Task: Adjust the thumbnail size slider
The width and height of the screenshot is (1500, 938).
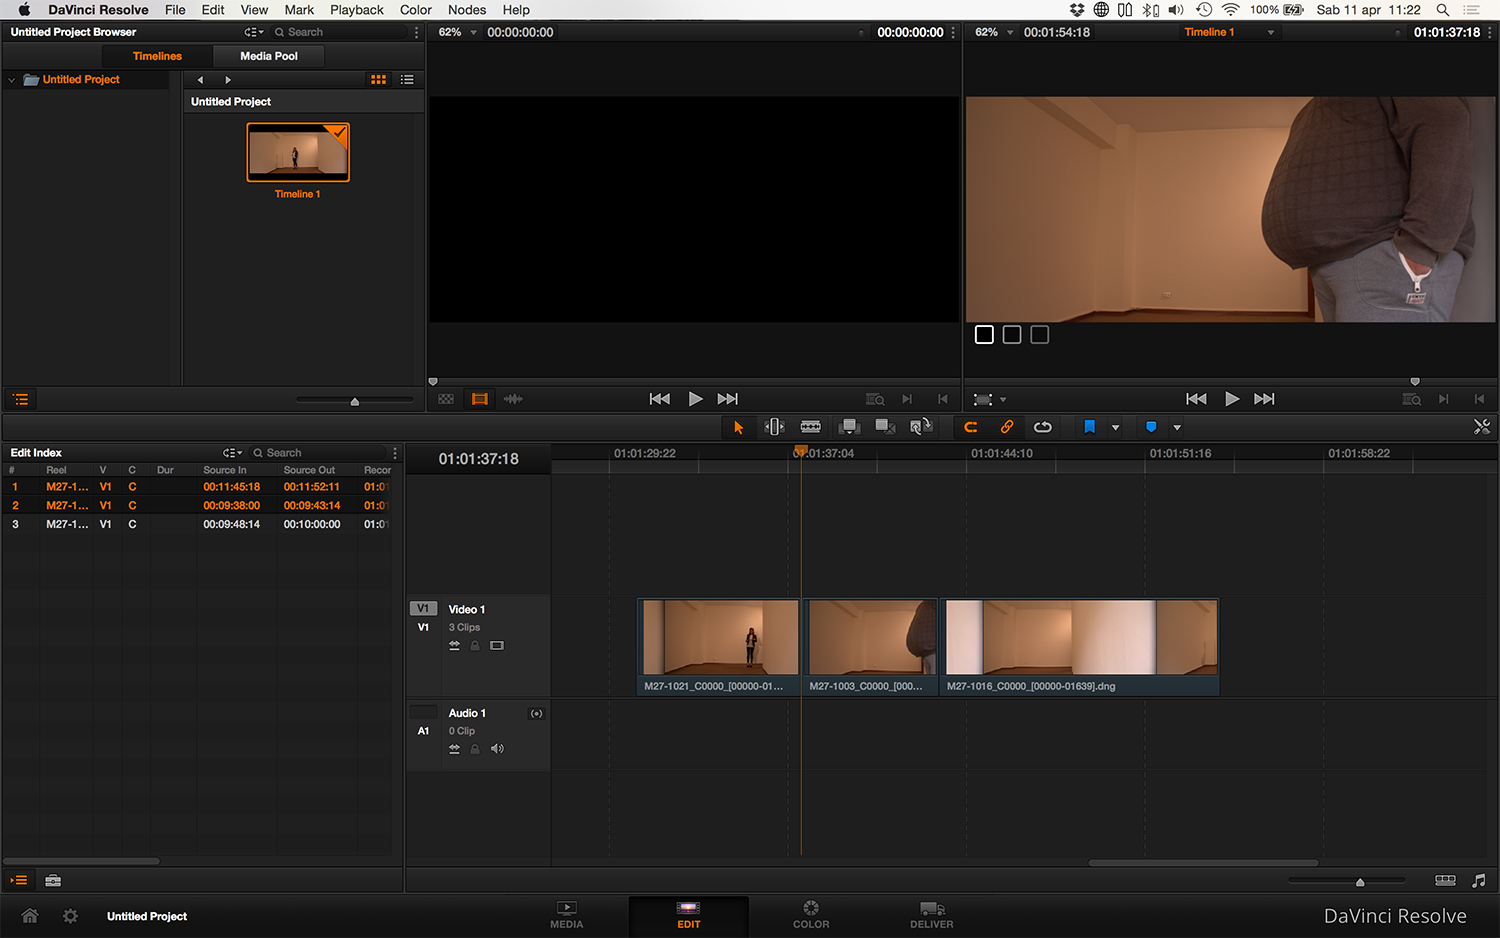Action: click(354, 401)
